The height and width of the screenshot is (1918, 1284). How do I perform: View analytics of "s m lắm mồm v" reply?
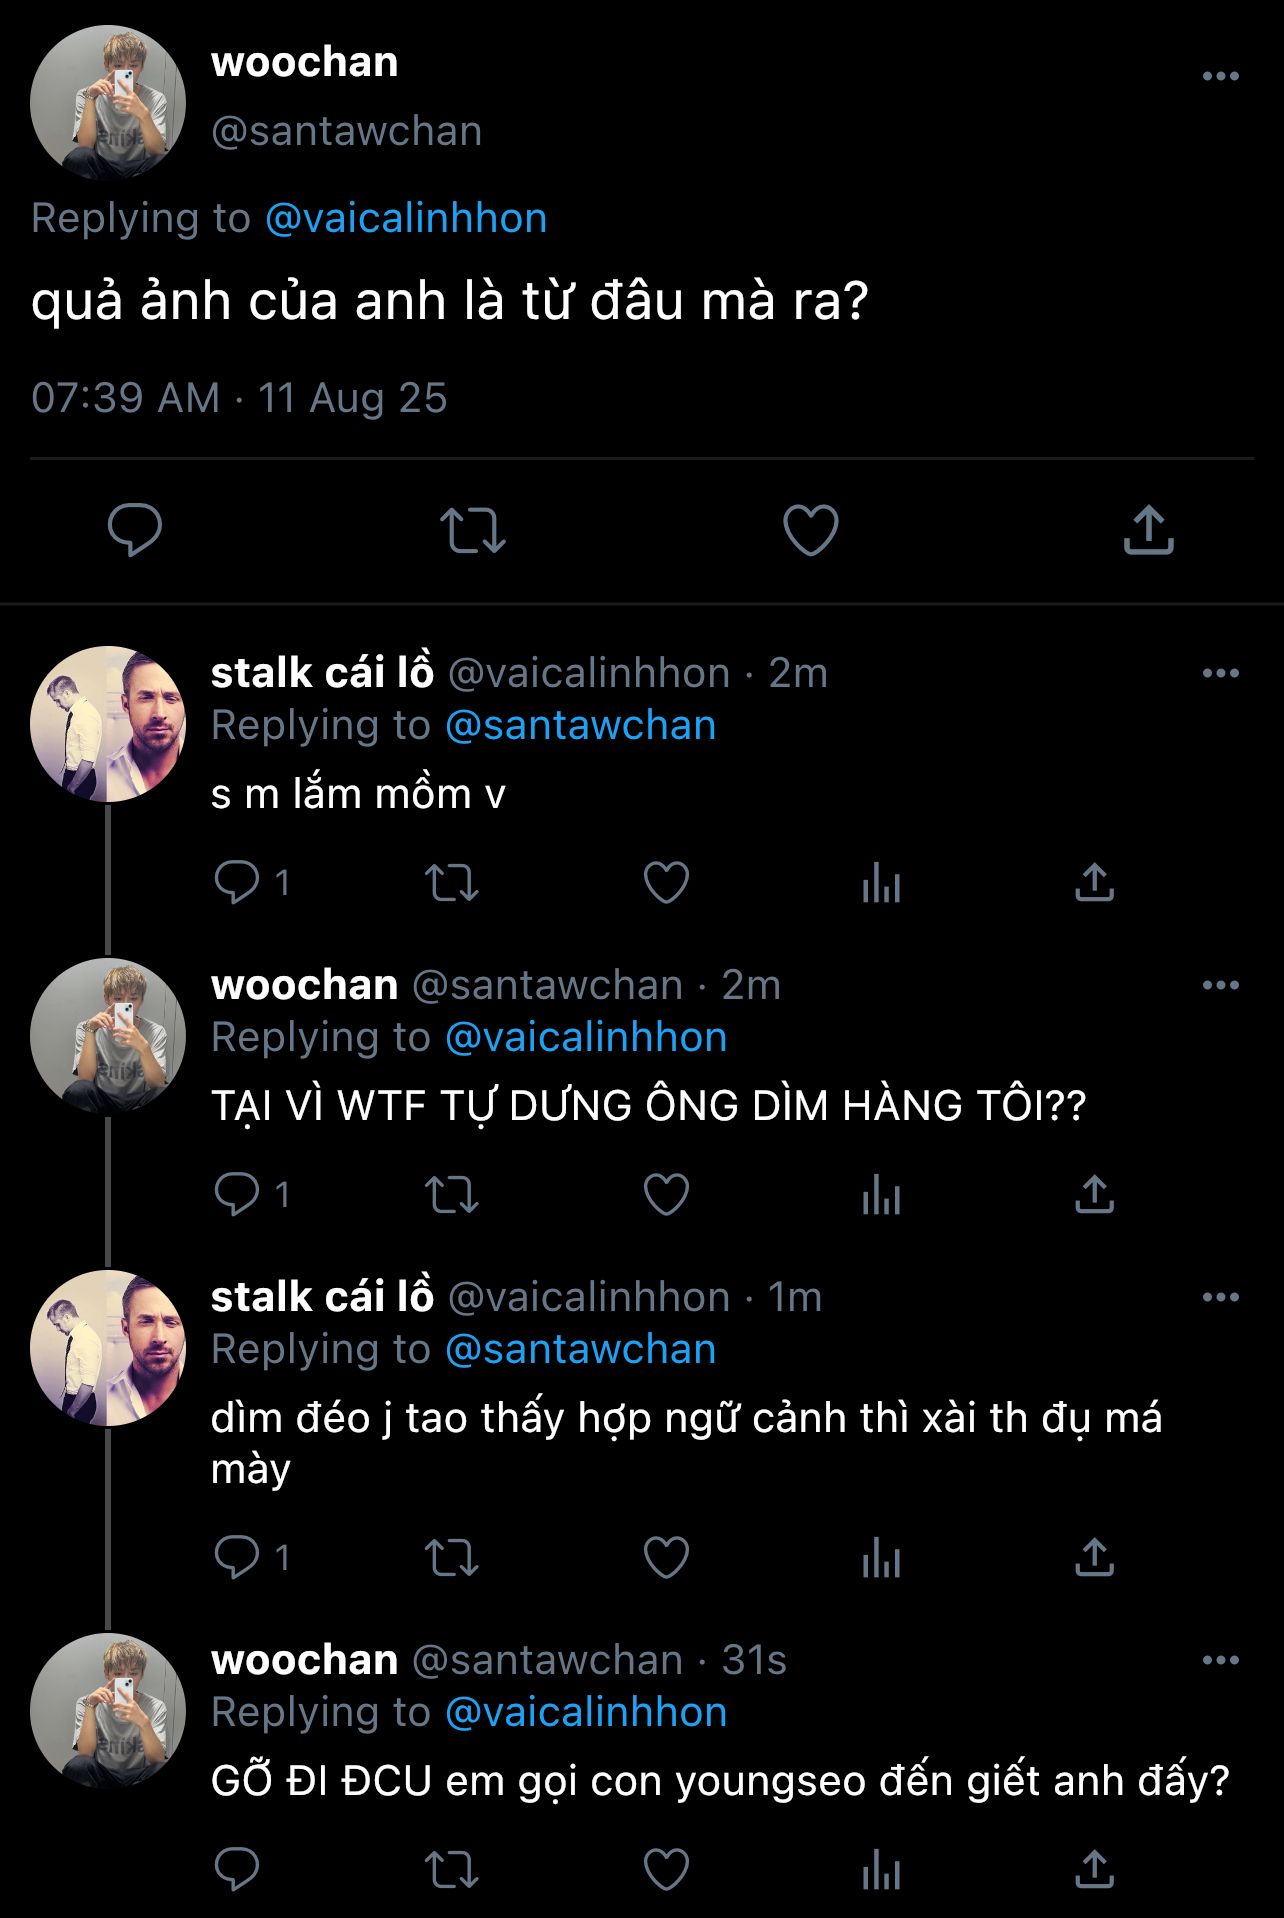point(881,883)
